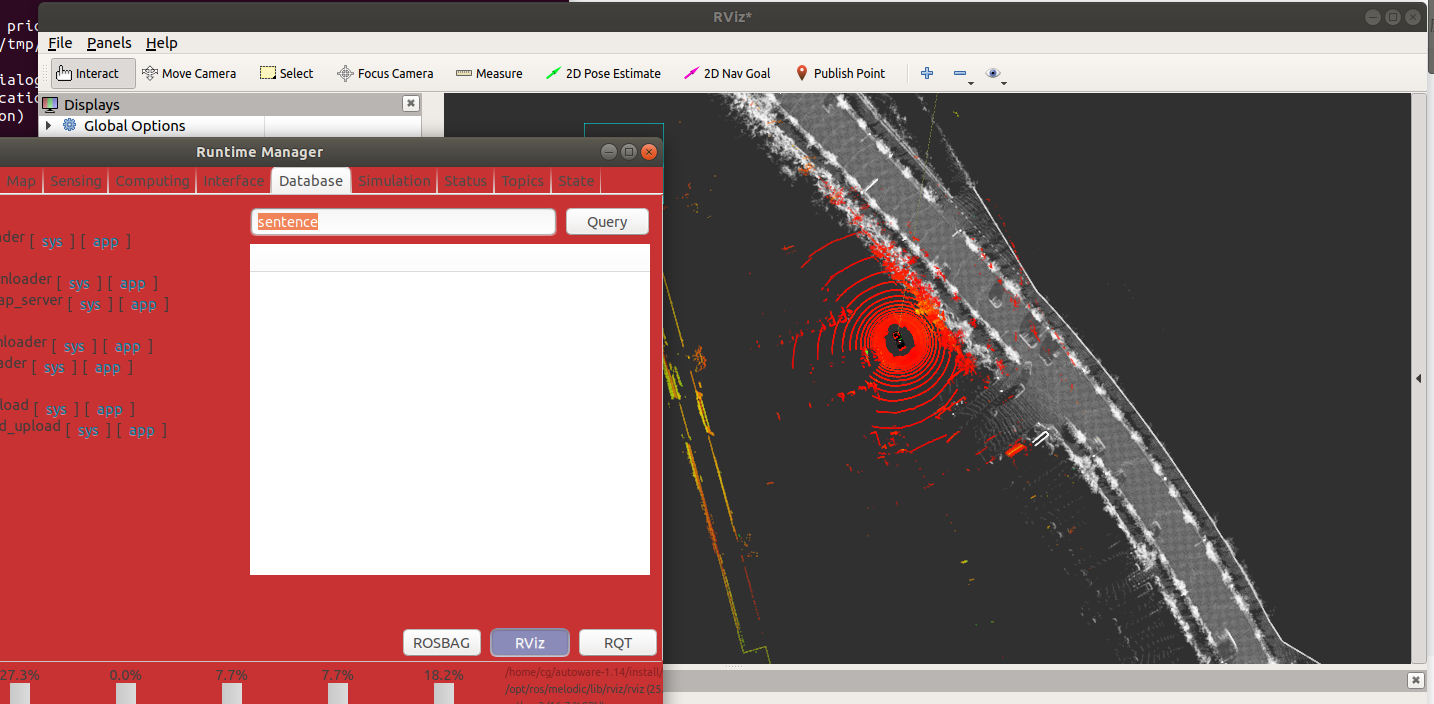The width and height of the screenshot is (1434, 704).
Task: Click the Global Options gear icon
Action: point(69,126)
